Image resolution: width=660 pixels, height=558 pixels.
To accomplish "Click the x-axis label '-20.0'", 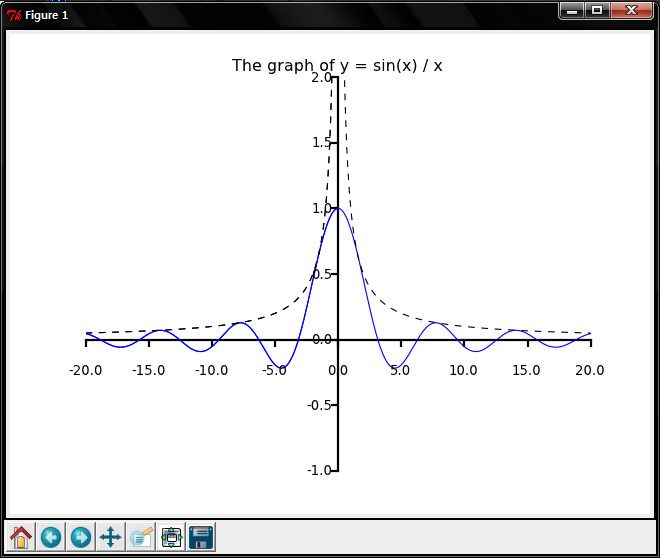I will 85,370.
